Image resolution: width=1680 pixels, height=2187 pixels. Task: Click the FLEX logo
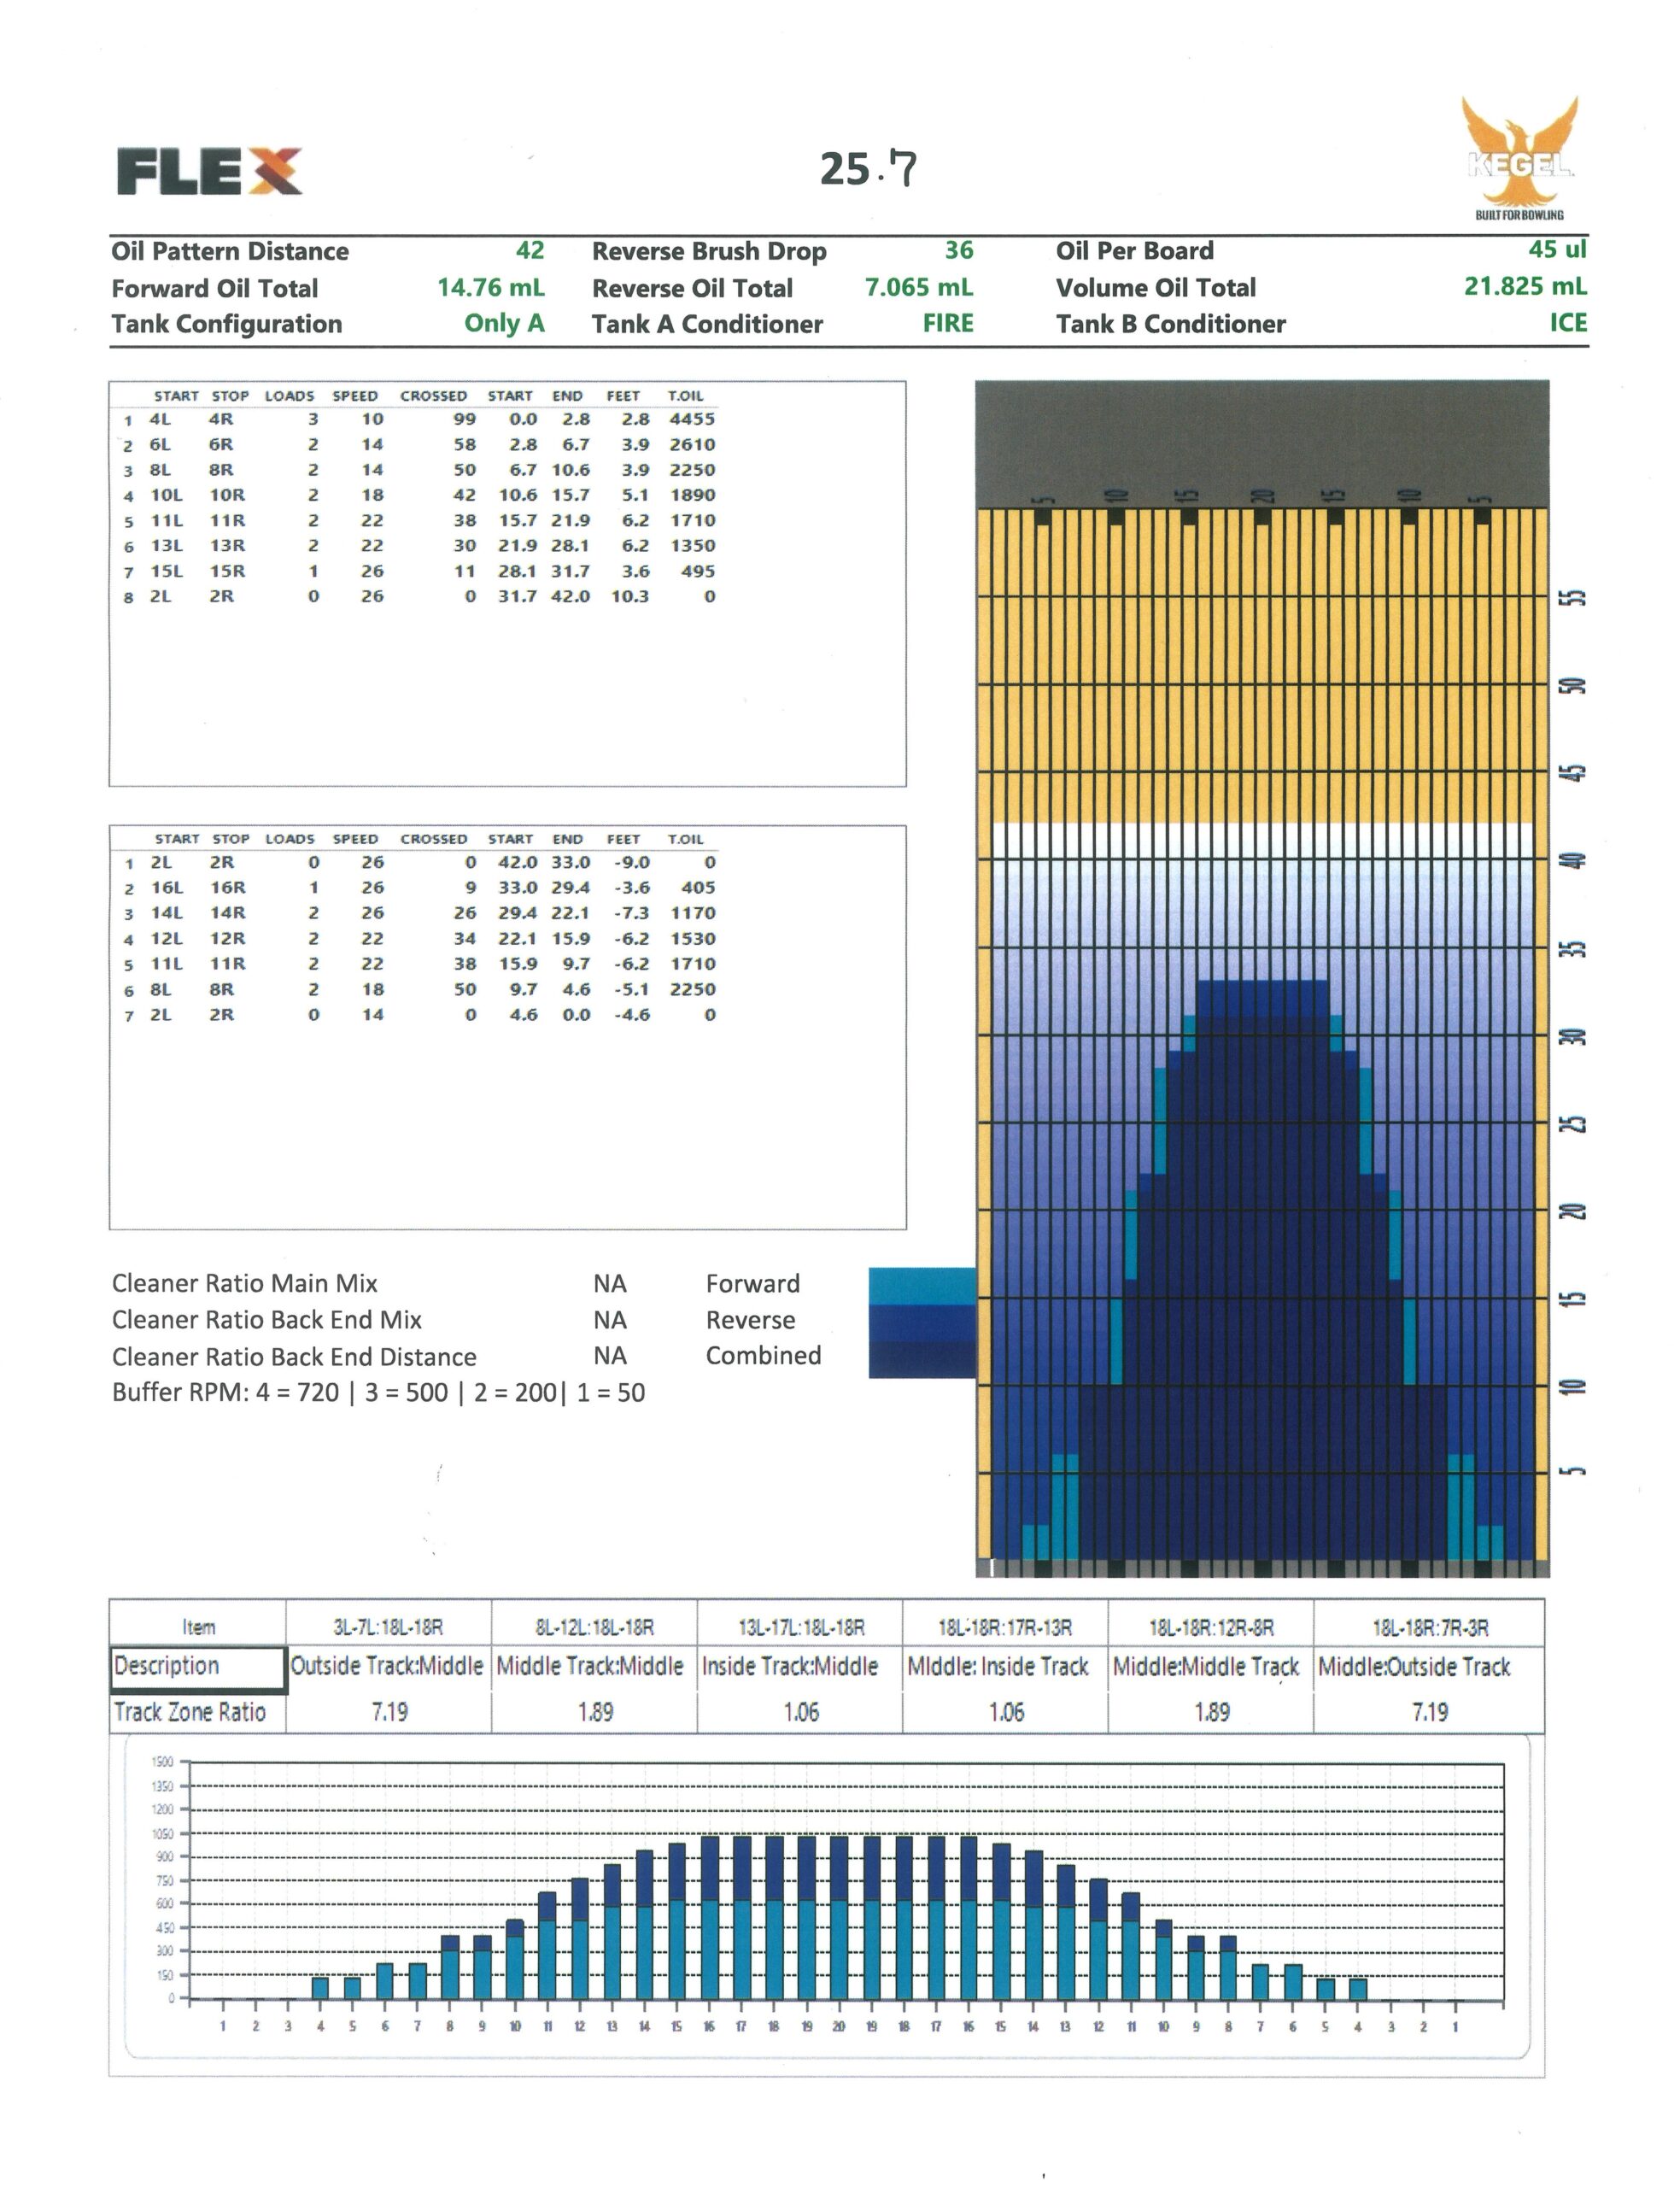pos(209,171)
